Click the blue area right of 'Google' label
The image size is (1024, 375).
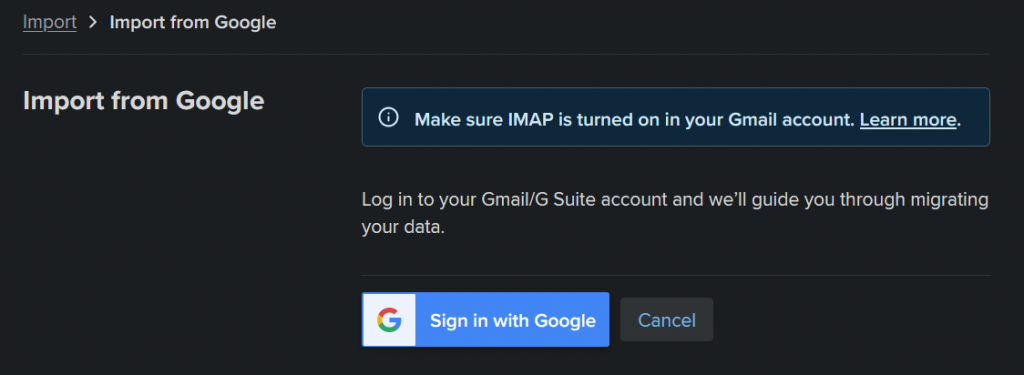(x=603, y=320)
